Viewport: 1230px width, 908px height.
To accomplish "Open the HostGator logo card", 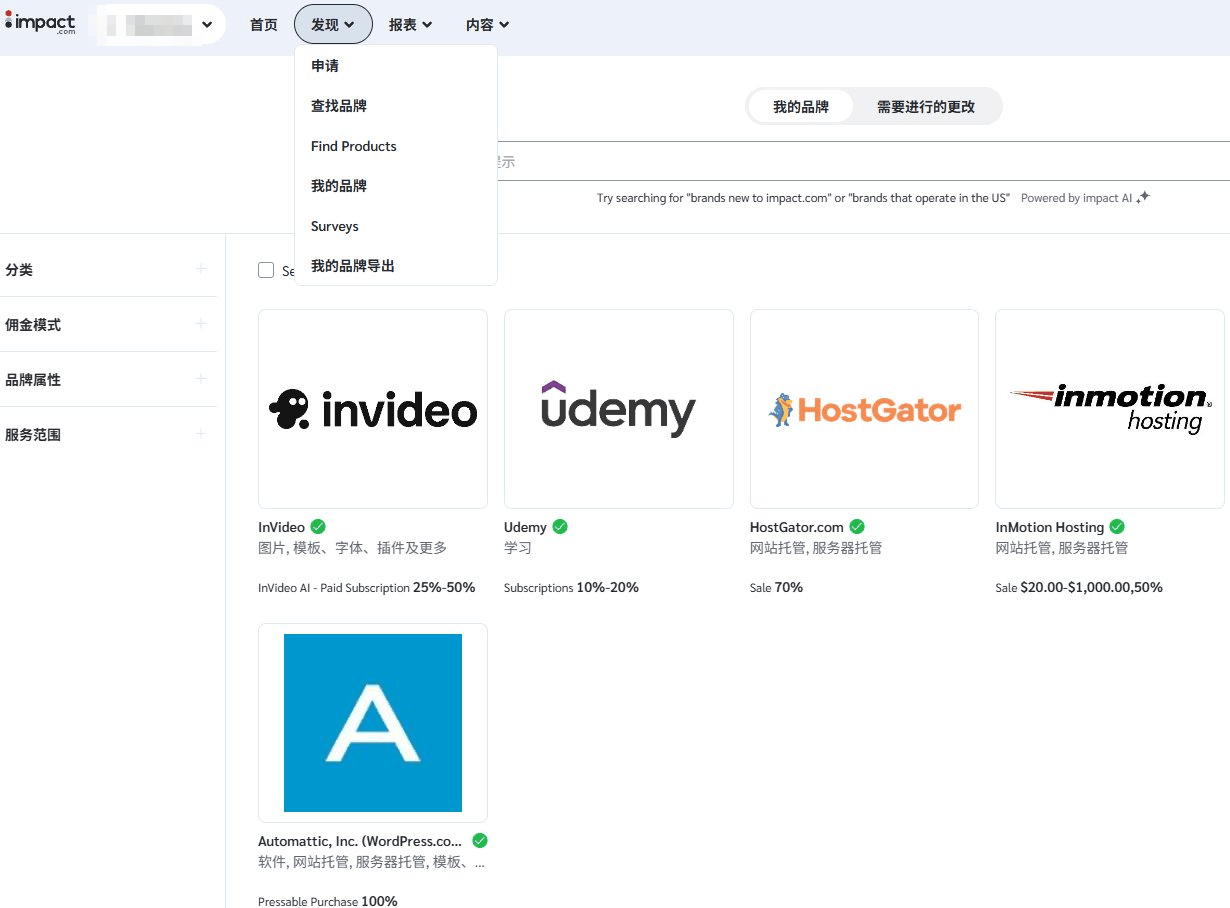I will [x=864, y=409].
